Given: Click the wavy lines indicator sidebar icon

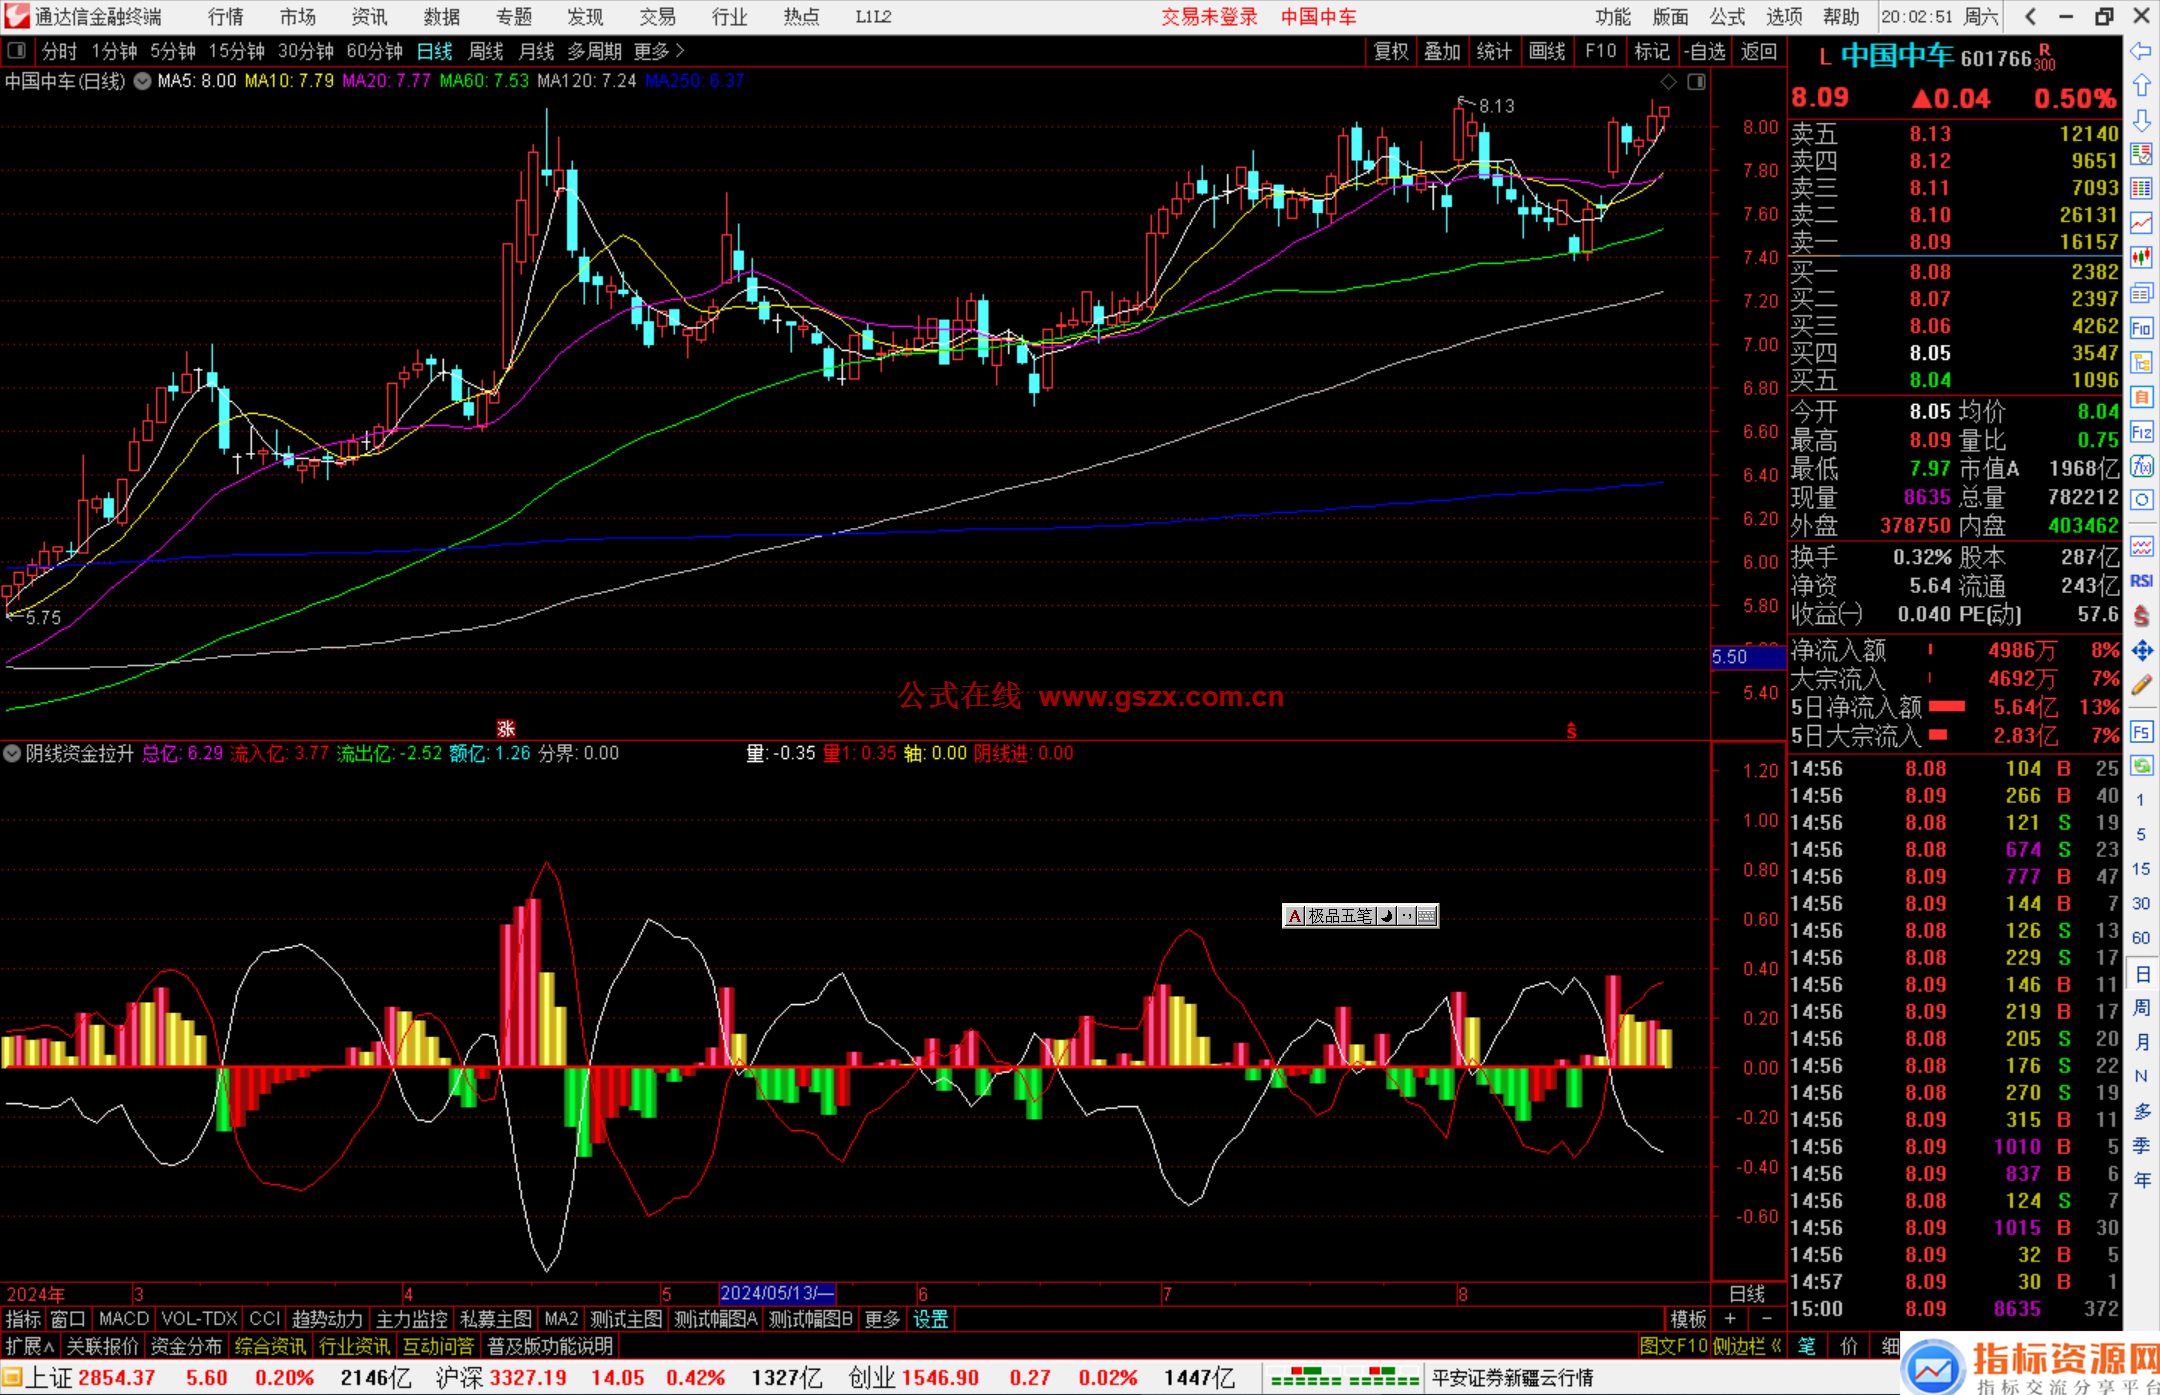Looking at the screenshot, I should coord(2141,546).
